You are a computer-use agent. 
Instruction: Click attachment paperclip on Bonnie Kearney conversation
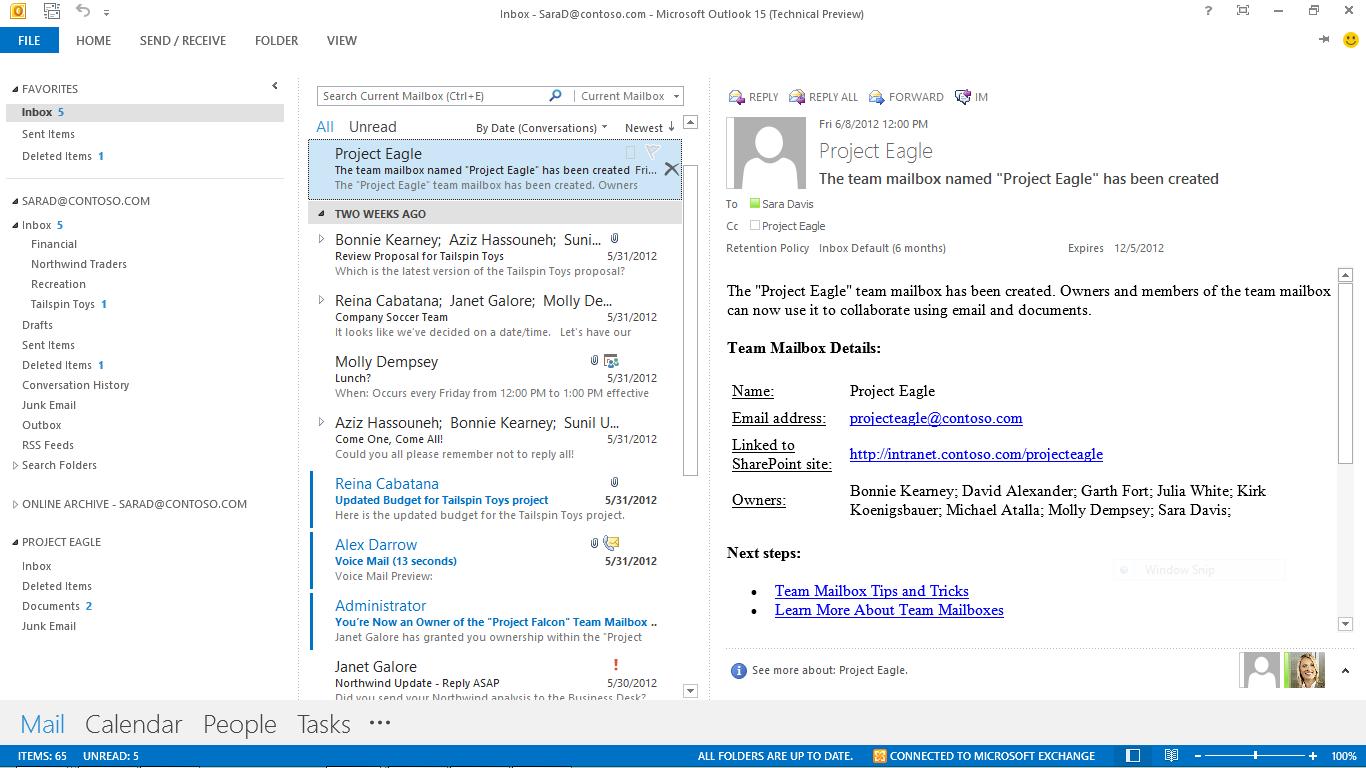(x=614, y=239)
